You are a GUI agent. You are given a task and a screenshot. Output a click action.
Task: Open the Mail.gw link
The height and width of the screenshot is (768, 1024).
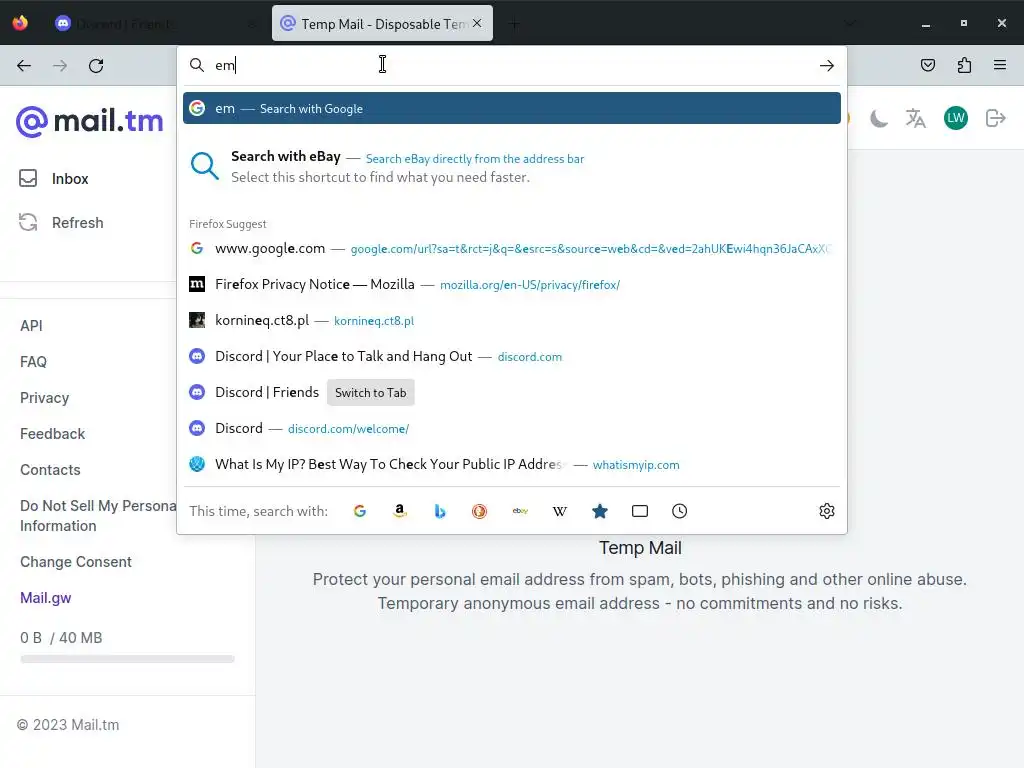coord(46,598)
